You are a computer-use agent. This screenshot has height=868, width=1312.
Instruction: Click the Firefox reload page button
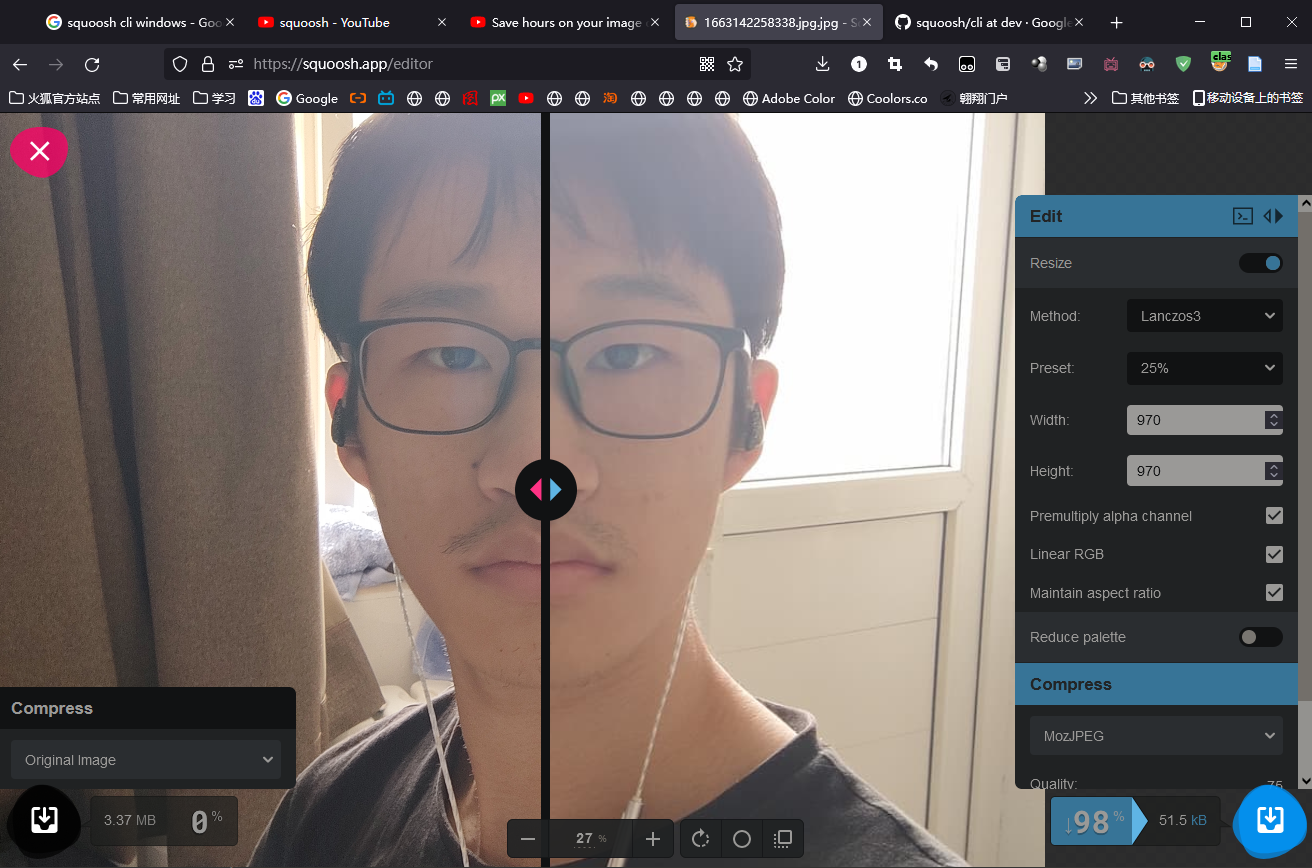coord(92,64)
